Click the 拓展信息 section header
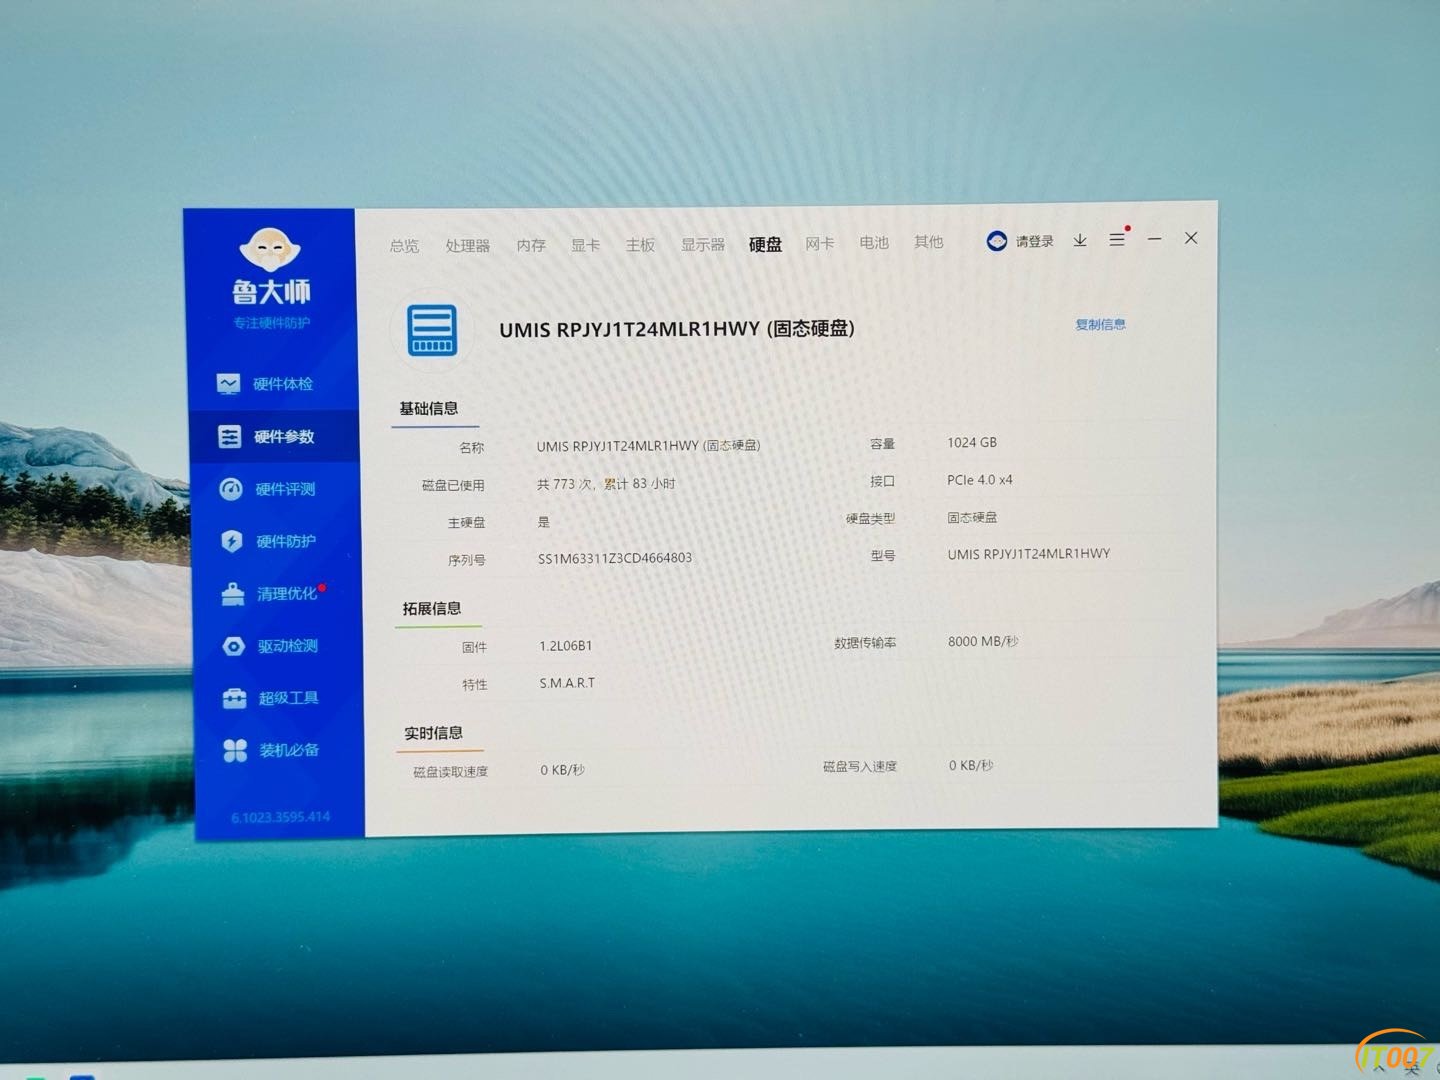This screenshot has width=1440, height=1080. coord(432,608)
